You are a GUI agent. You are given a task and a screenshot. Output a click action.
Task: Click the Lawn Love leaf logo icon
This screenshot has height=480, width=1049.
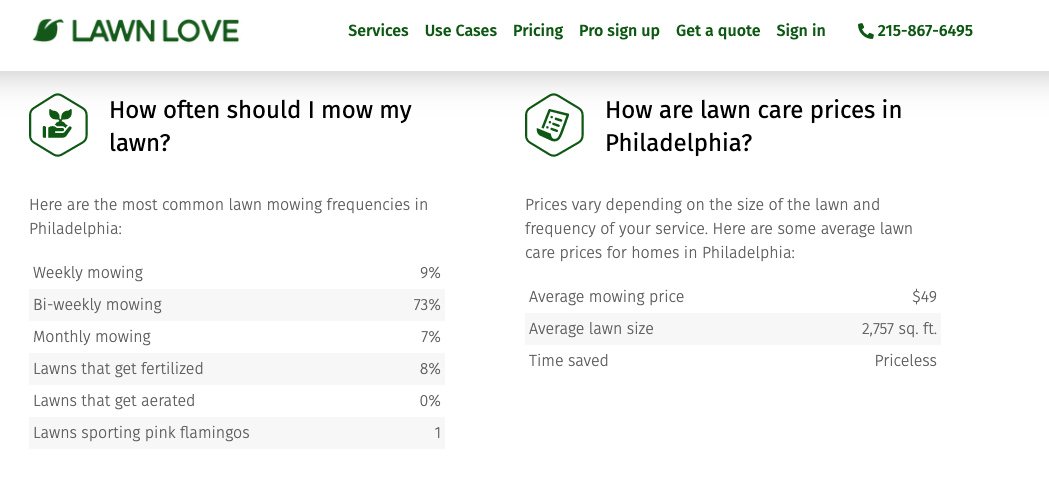coord(48,30)
